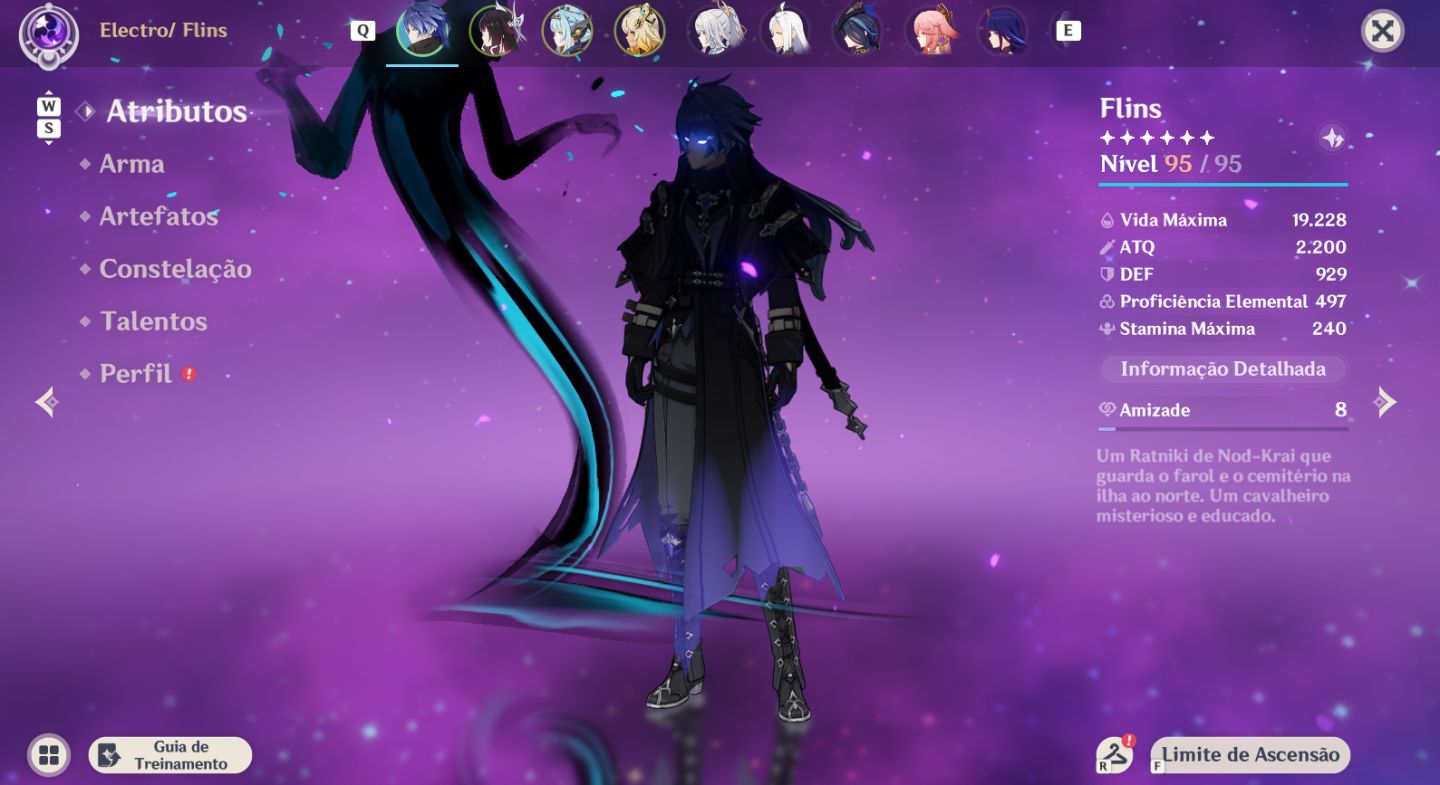Click the Stamina Máxima stat row
Viewport: 1440px width, 785px height.
point(1223,328)
